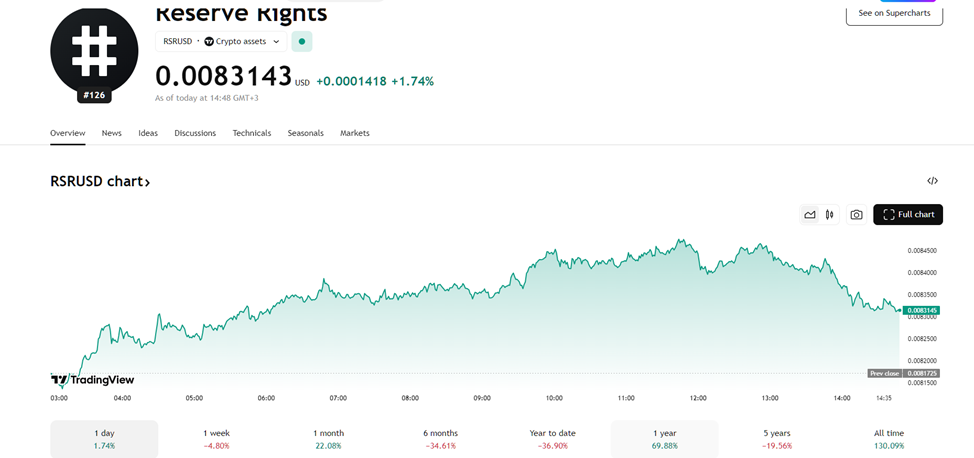Click the 07:00 time axis label
Screen dimensions: 974x458
(338, 398)
